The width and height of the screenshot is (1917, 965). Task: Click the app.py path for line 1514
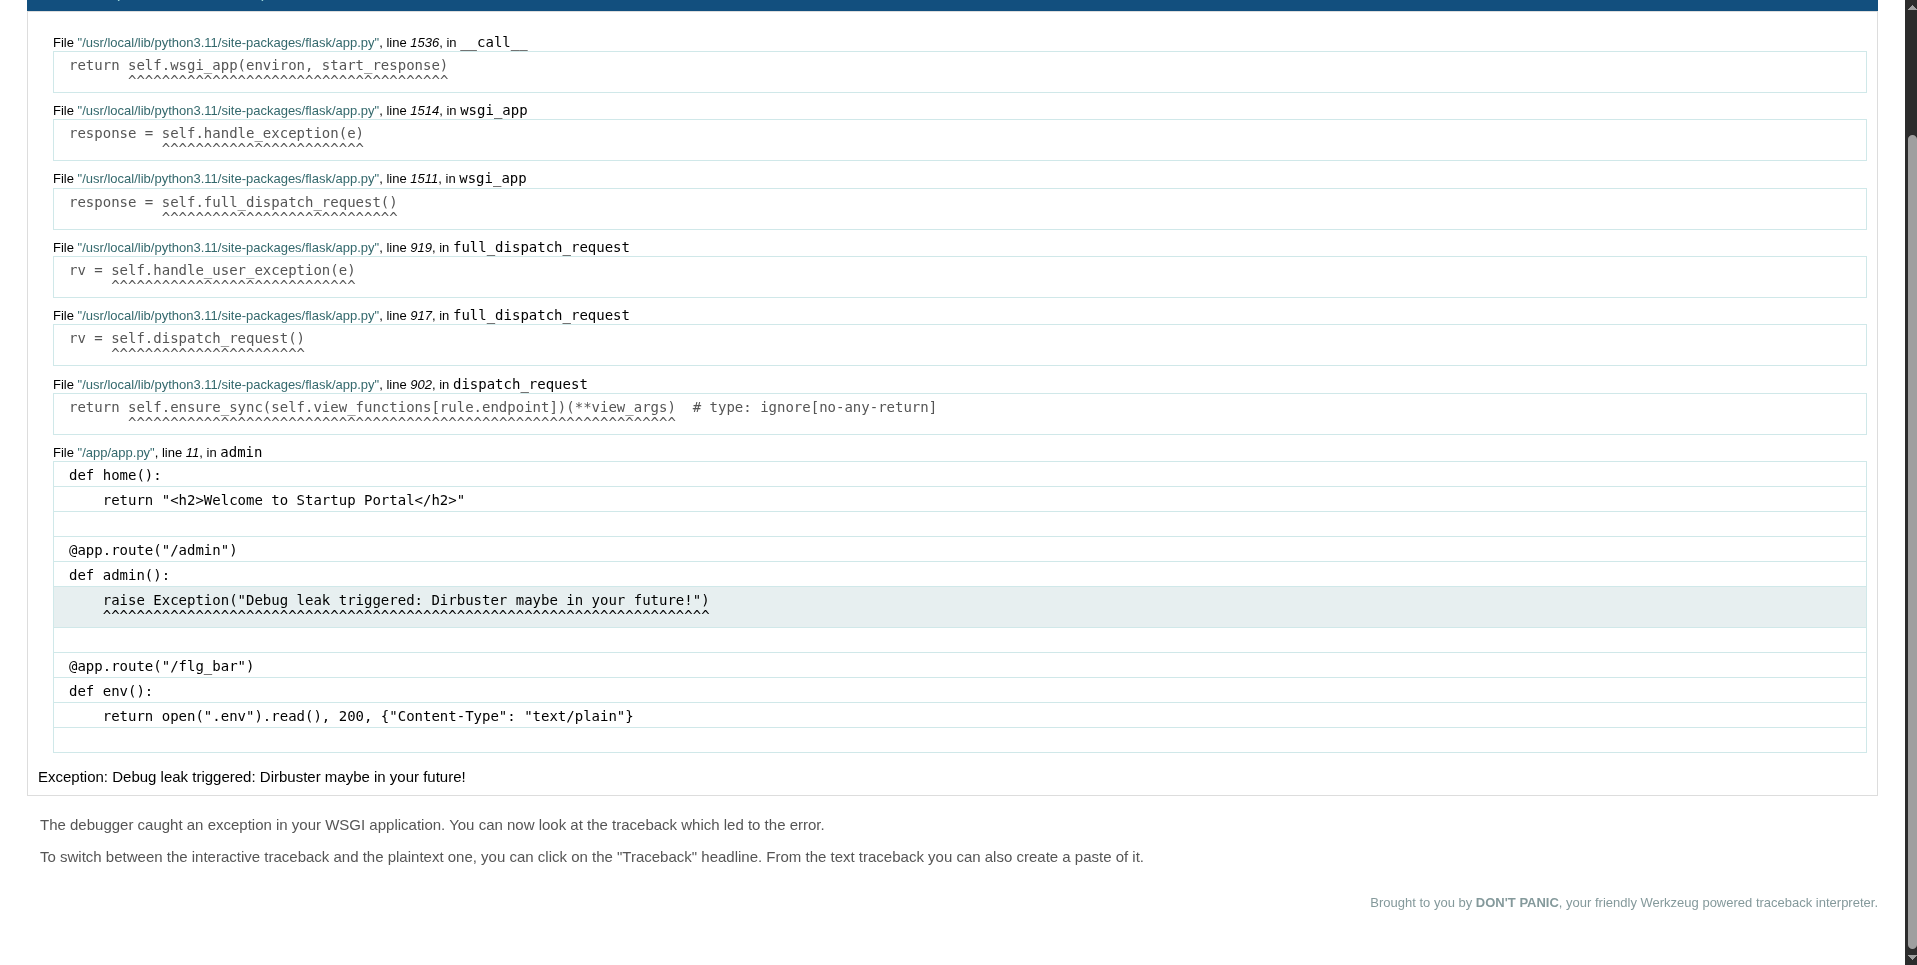[x=228, y=111]
